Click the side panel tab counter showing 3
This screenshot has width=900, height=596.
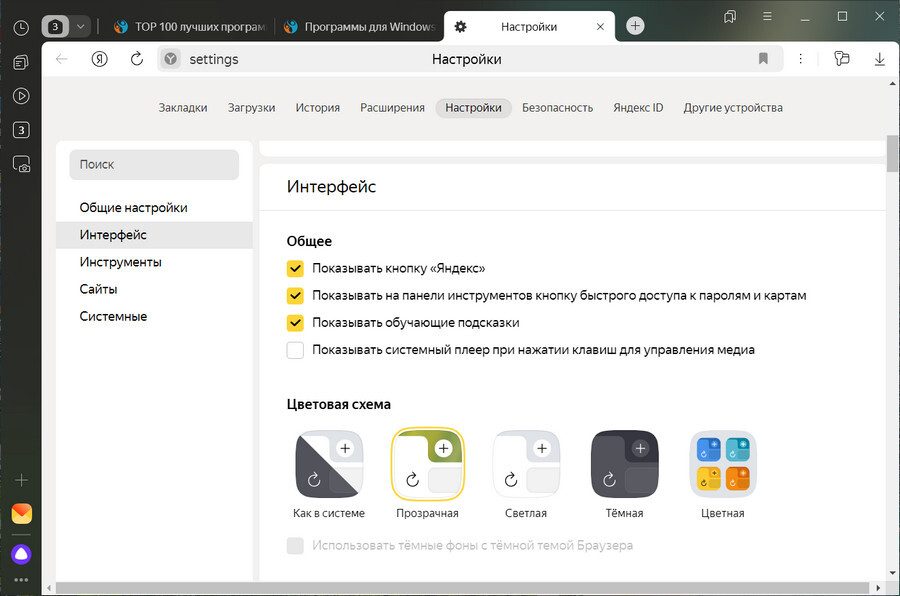pyautogui.click(x=21, y=130)
